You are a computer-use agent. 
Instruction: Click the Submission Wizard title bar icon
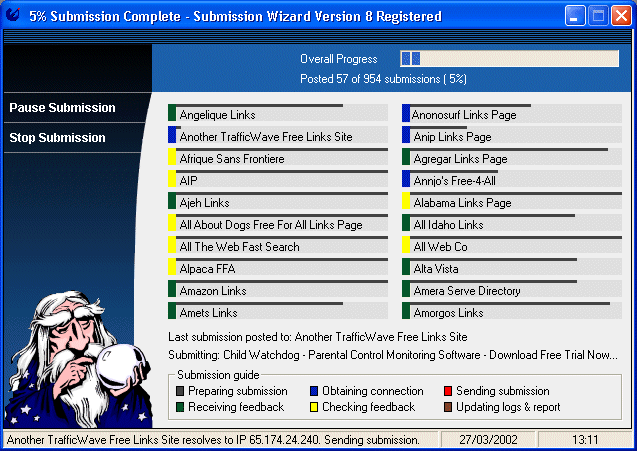tap(14, 15)
